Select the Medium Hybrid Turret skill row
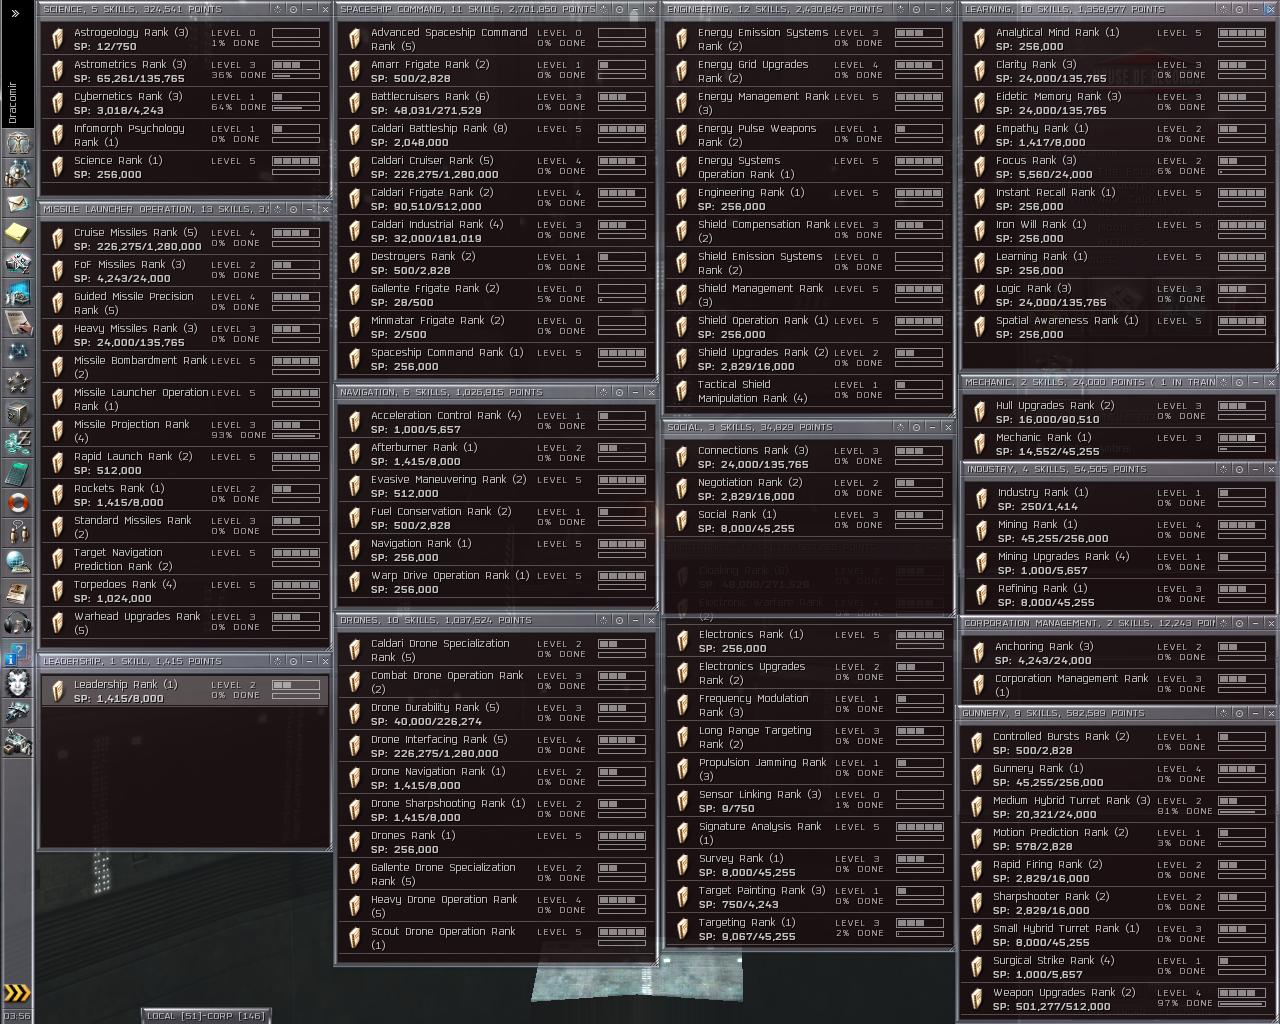This screenshot has width=1280, height=1024. (x=1117, y=807)
